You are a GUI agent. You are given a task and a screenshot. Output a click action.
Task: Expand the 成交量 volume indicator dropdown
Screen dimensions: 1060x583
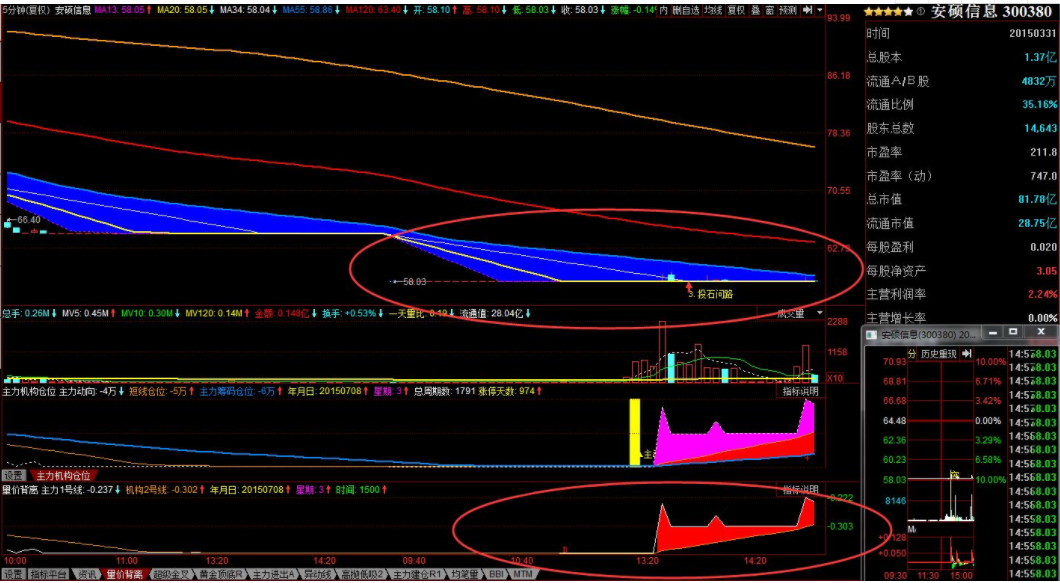pyautogui.click(x=820, y=313)
